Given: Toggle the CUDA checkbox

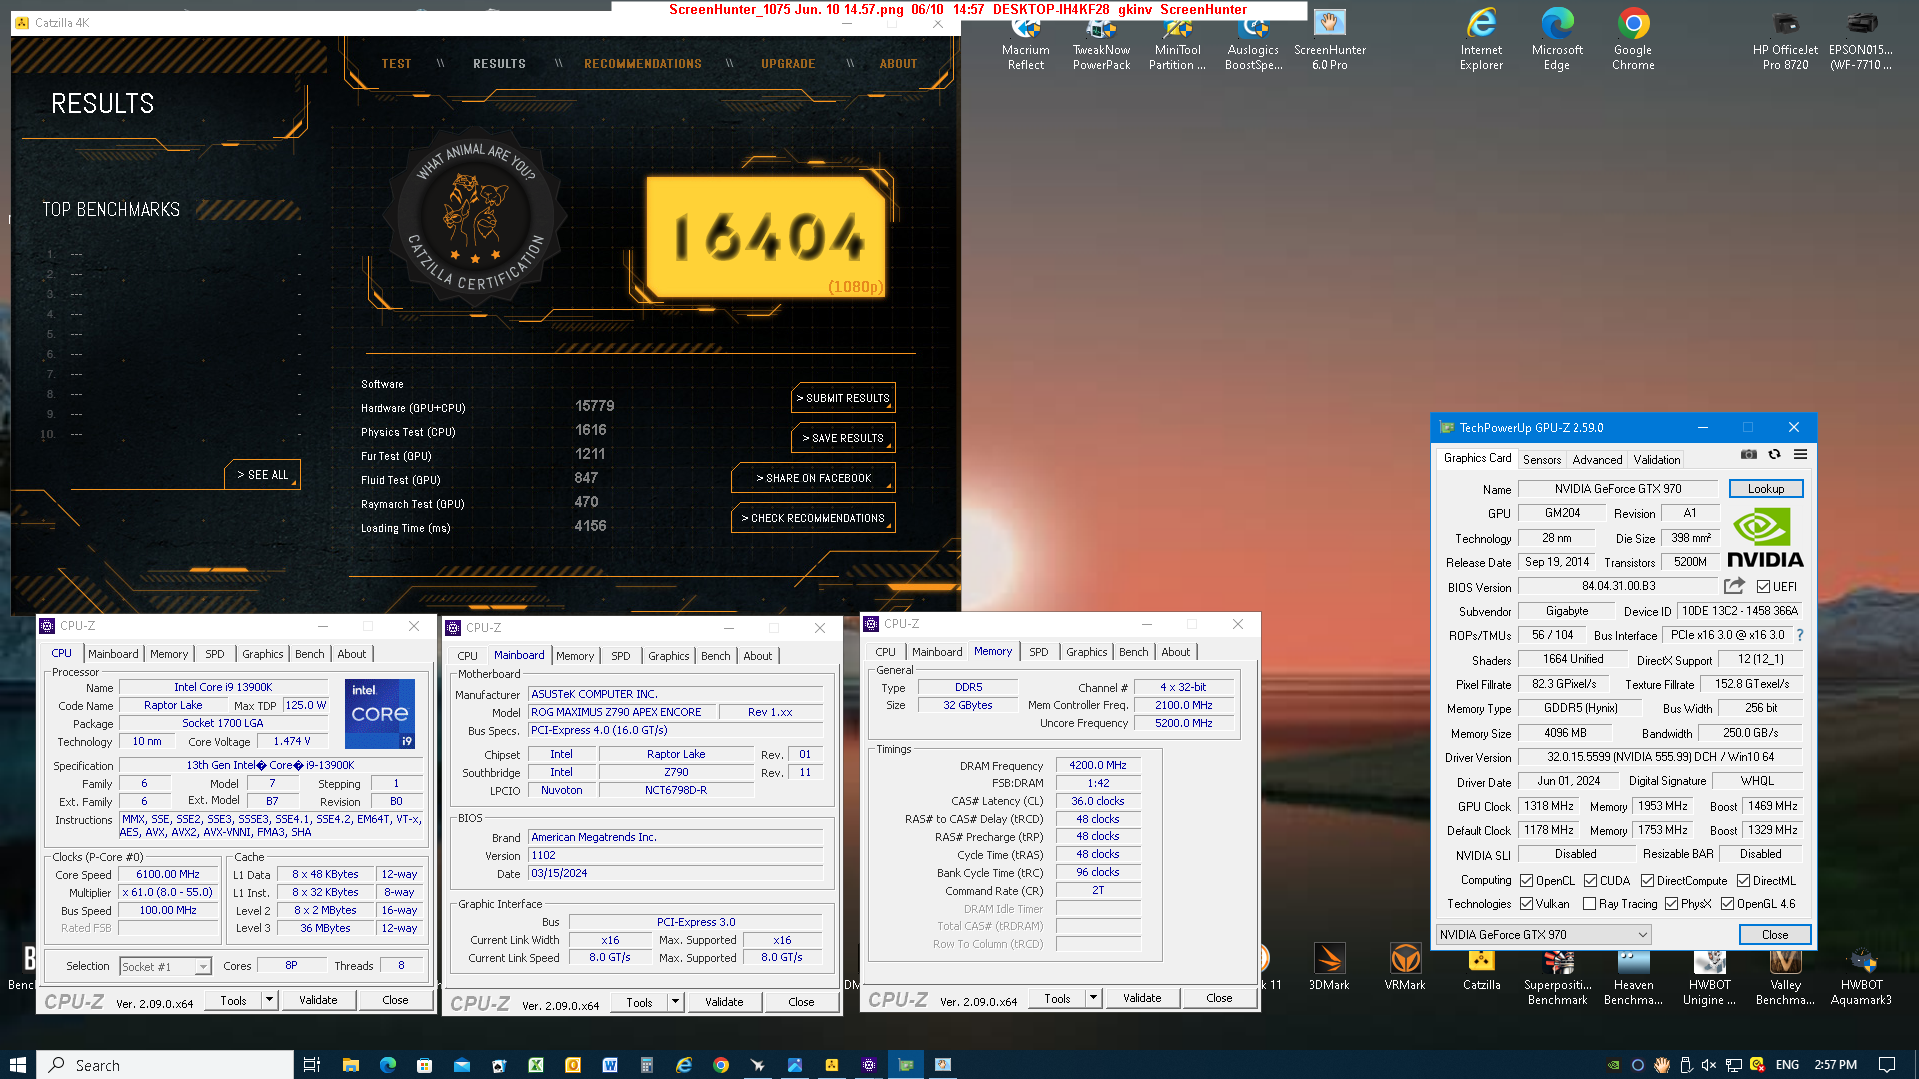Looking at the screenshot, I should (x=1591, y=881).
